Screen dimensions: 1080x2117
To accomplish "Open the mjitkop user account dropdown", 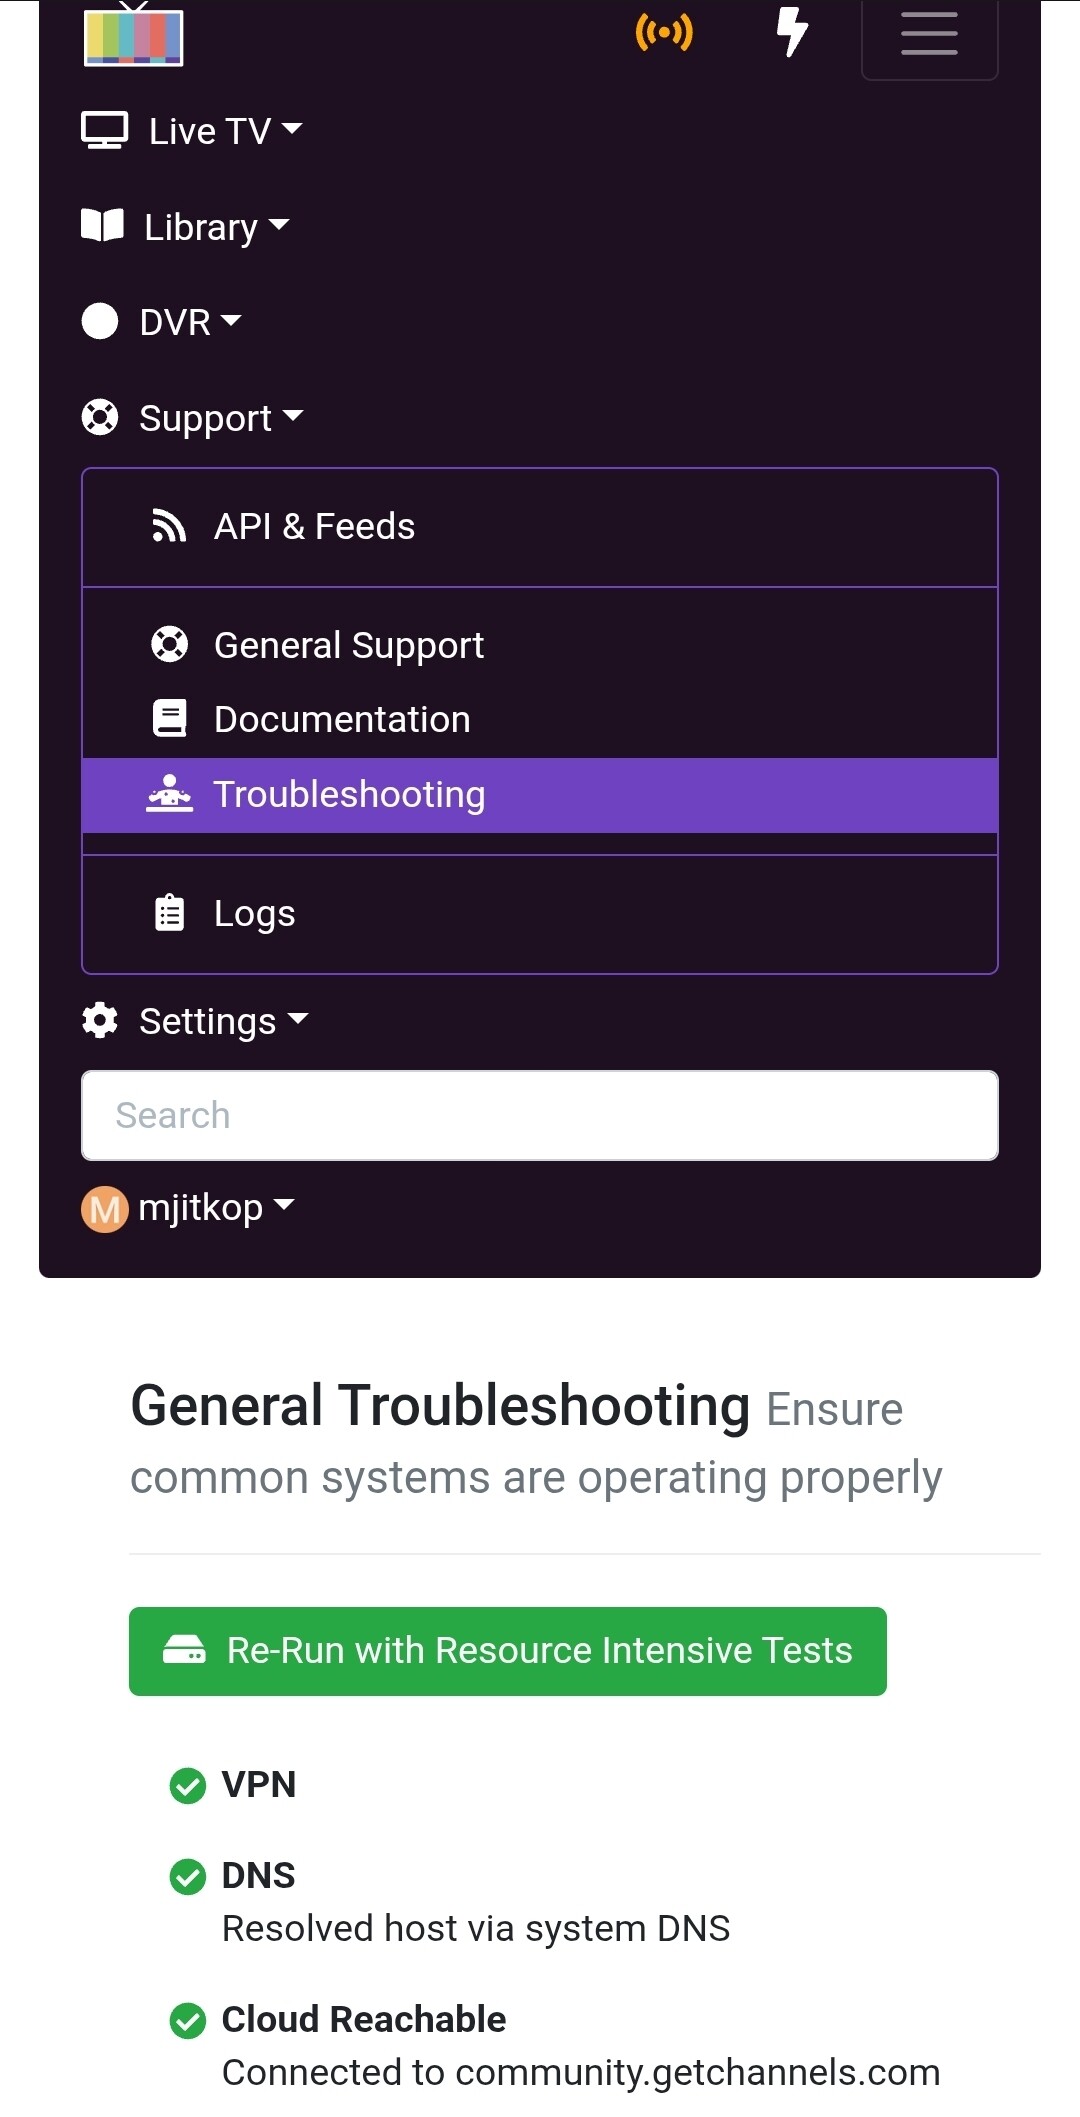I will [x=188, y=1208].
